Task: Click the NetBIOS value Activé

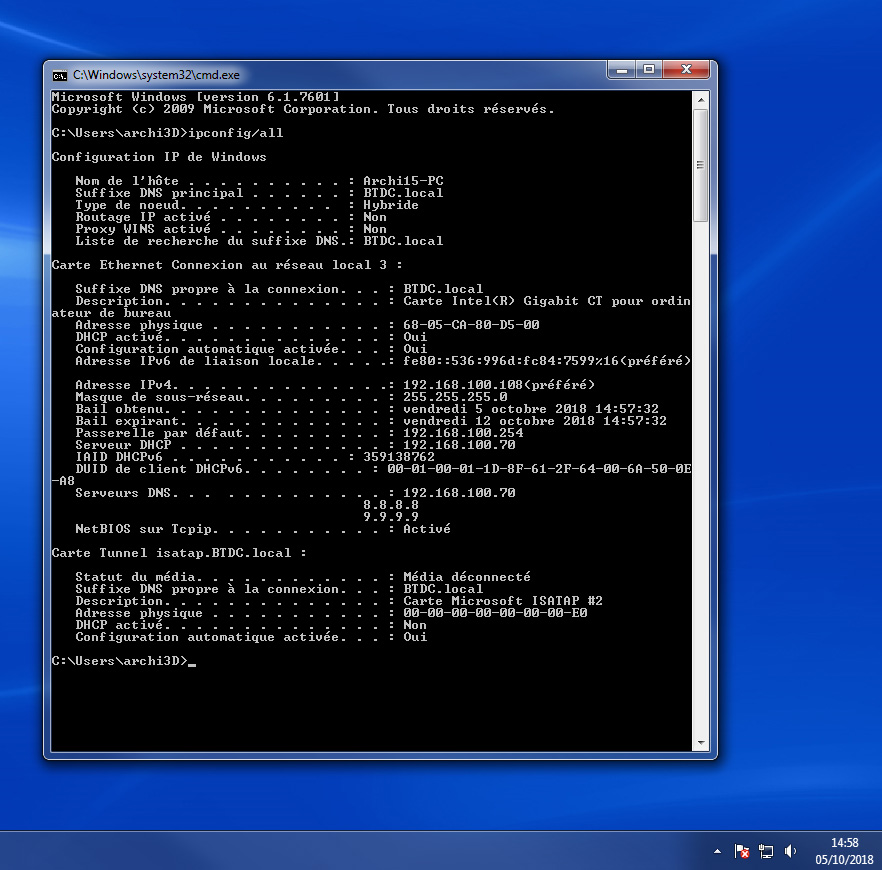Action: pyautogui.click(x=427, y=529)
